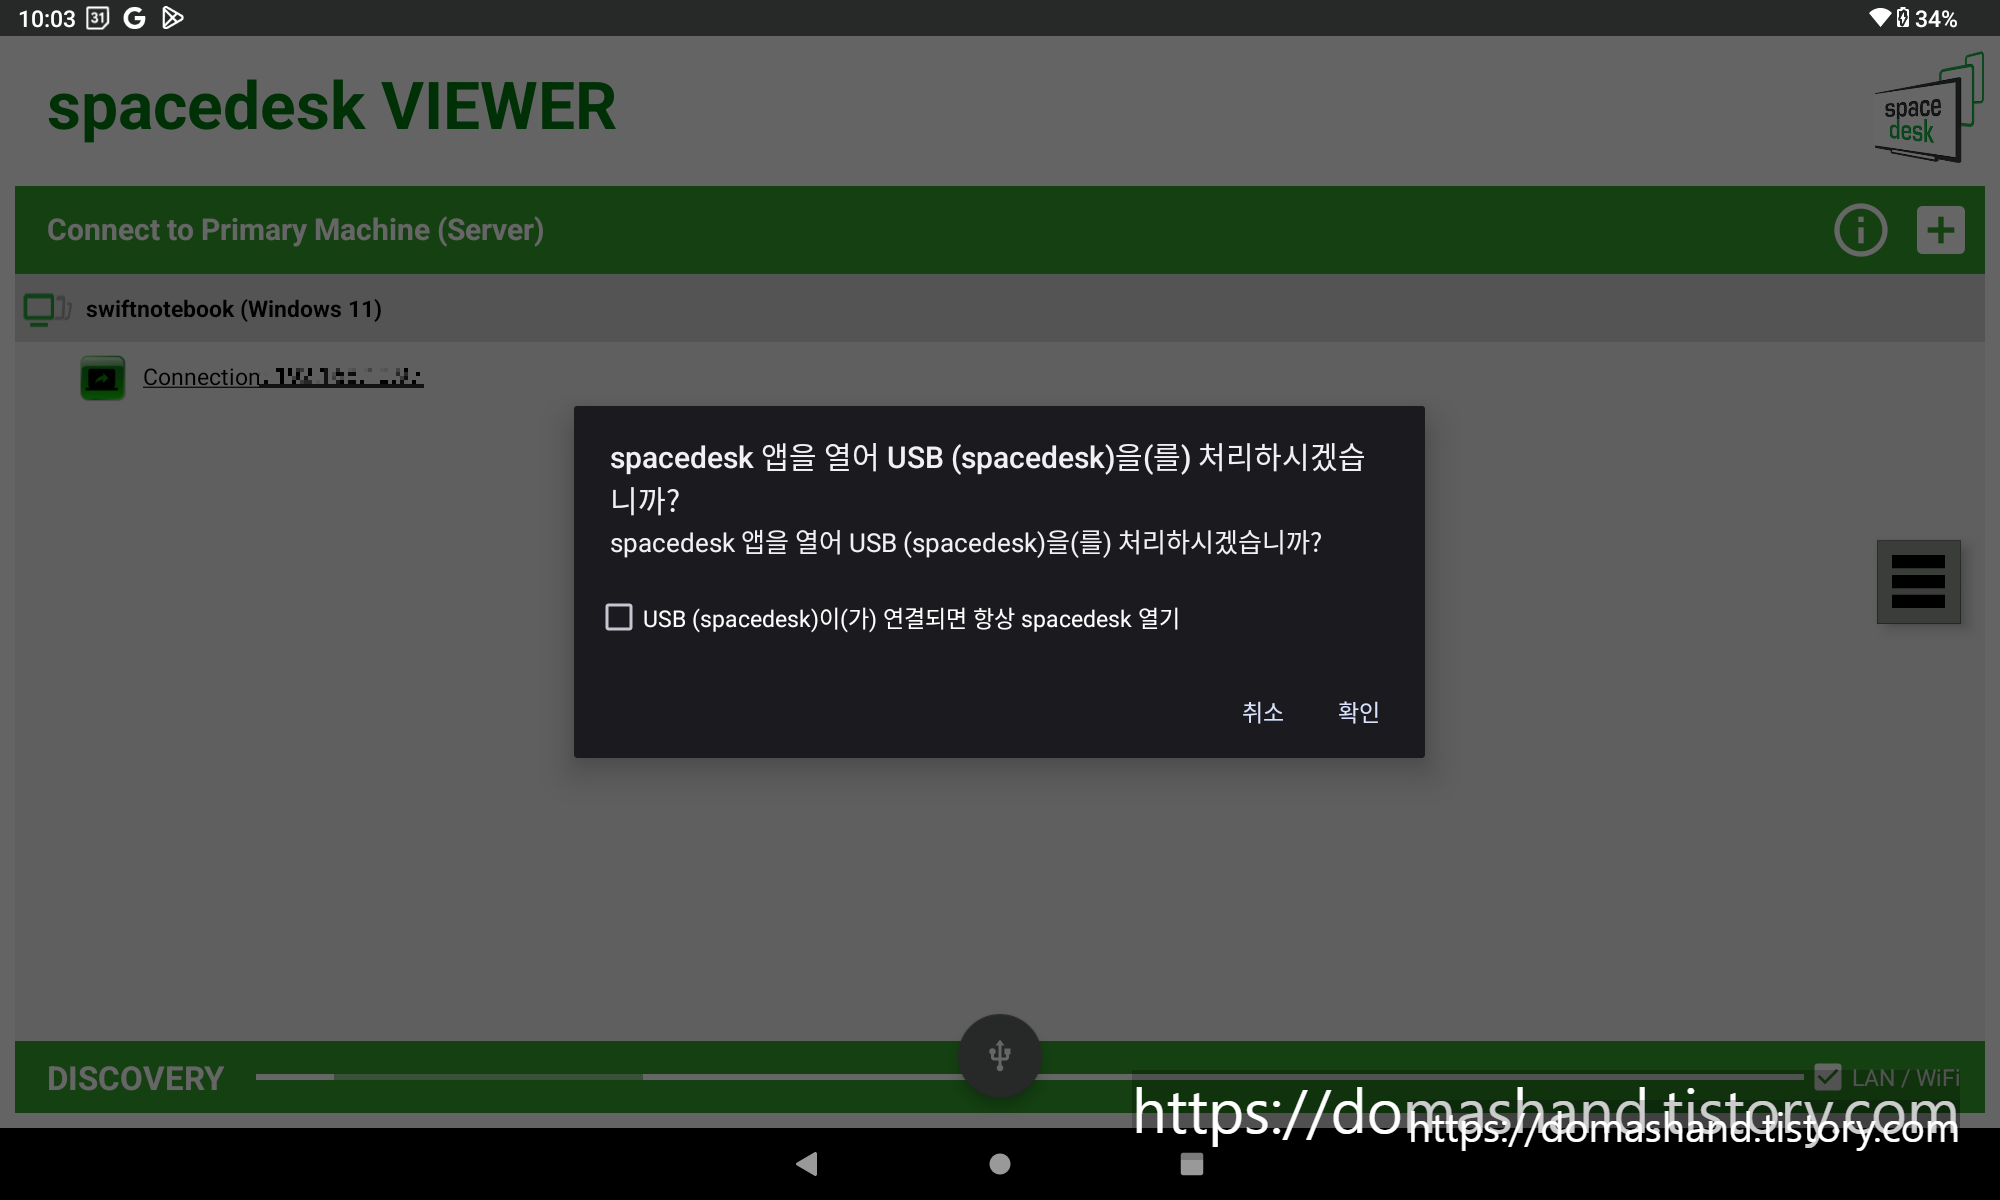Toggle the LAN / WiFi checkbox

click(x=1827, y=1077)
